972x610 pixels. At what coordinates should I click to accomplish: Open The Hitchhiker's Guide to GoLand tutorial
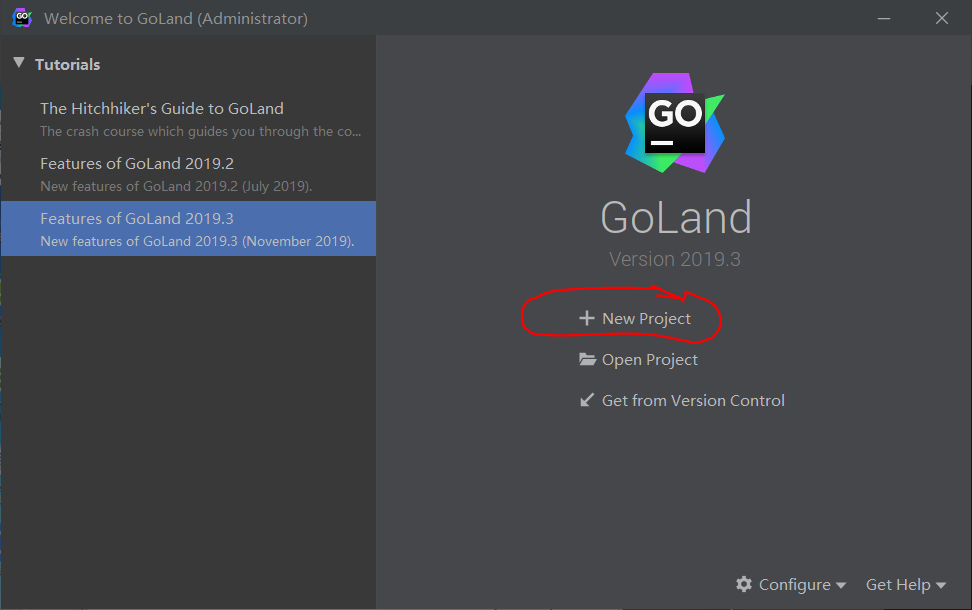pyautogui.click(x=188, y=119)
